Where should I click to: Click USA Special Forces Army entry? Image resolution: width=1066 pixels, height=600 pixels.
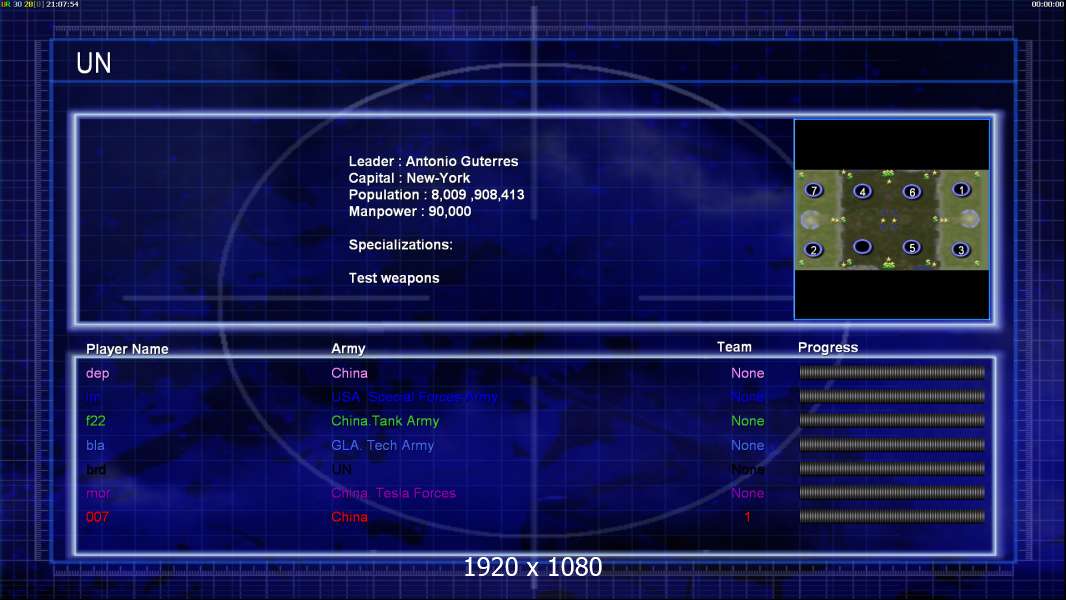[x=414, y=397]
